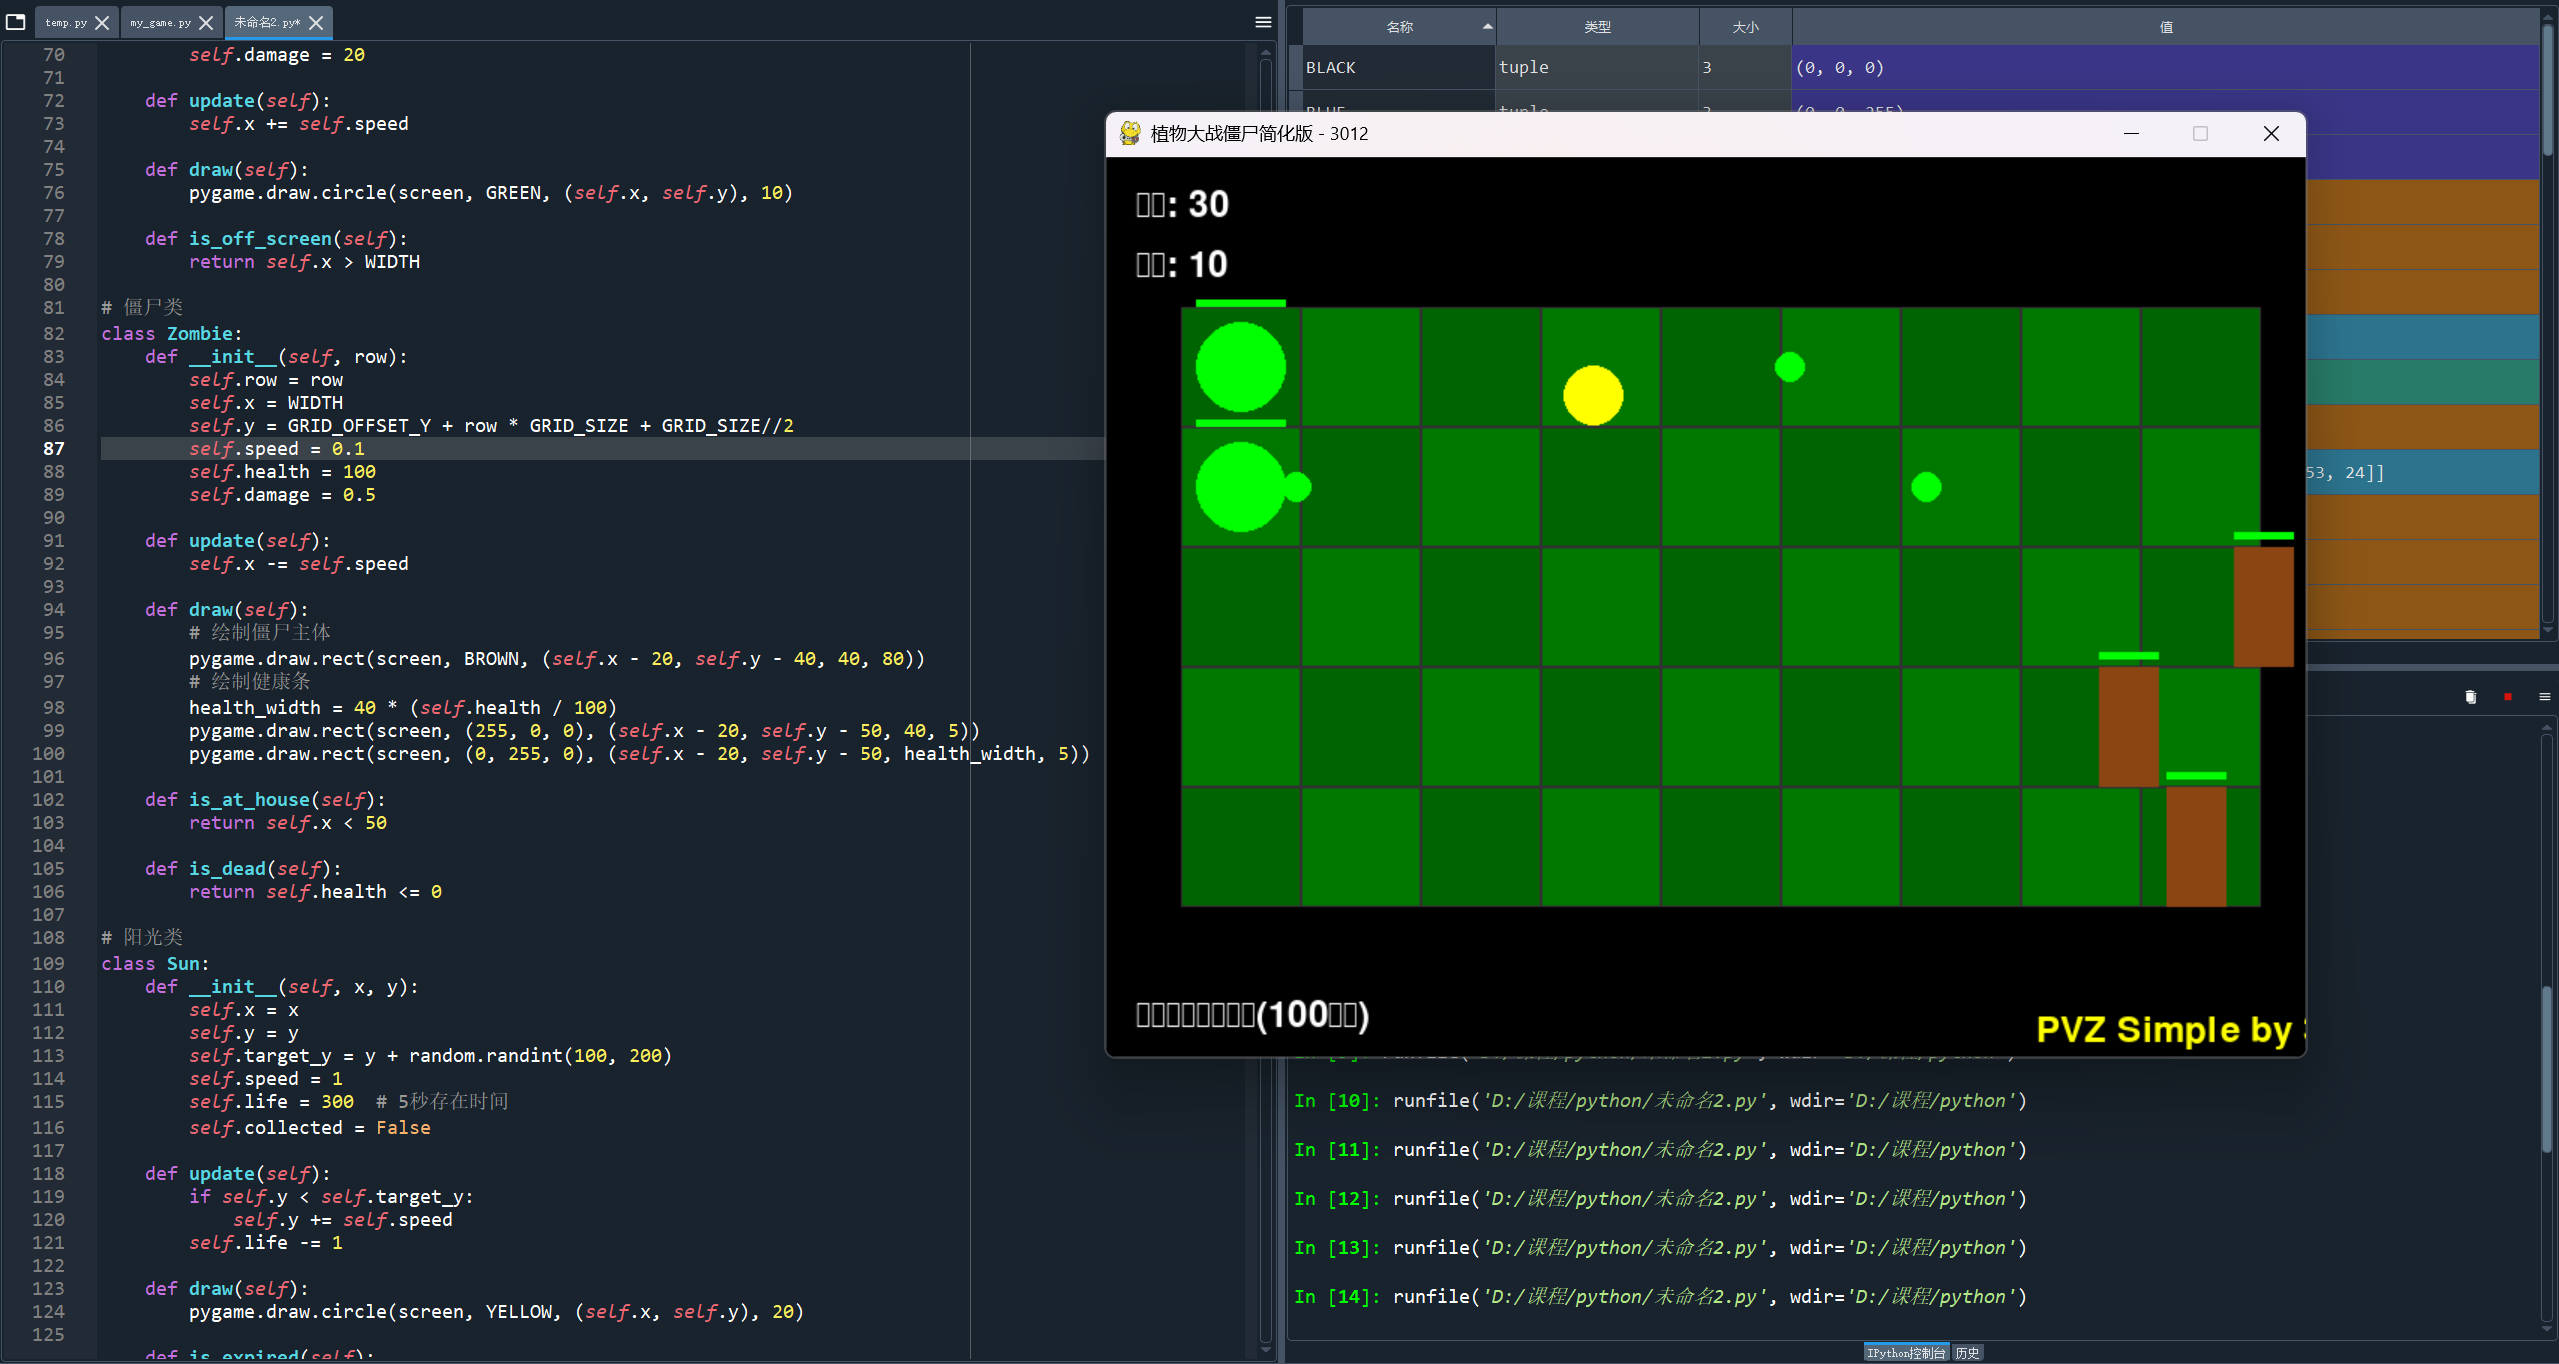
Task: Sort variables by the 名称 column header
Action: 1398,27
